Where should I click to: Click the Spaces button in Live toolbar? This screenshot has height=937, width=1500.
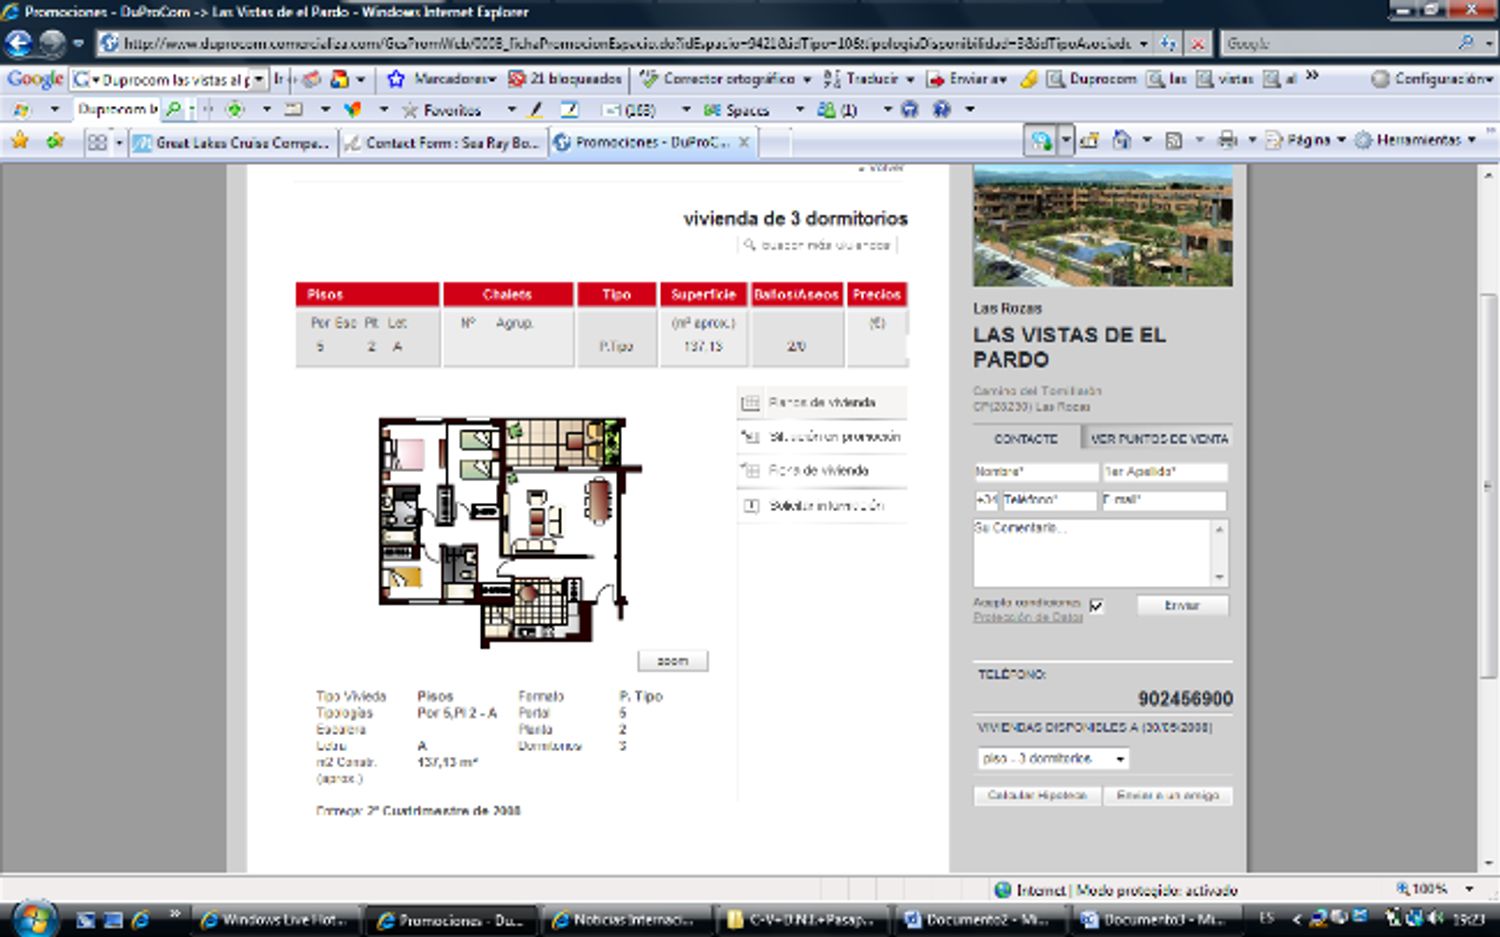coord(736,109)
